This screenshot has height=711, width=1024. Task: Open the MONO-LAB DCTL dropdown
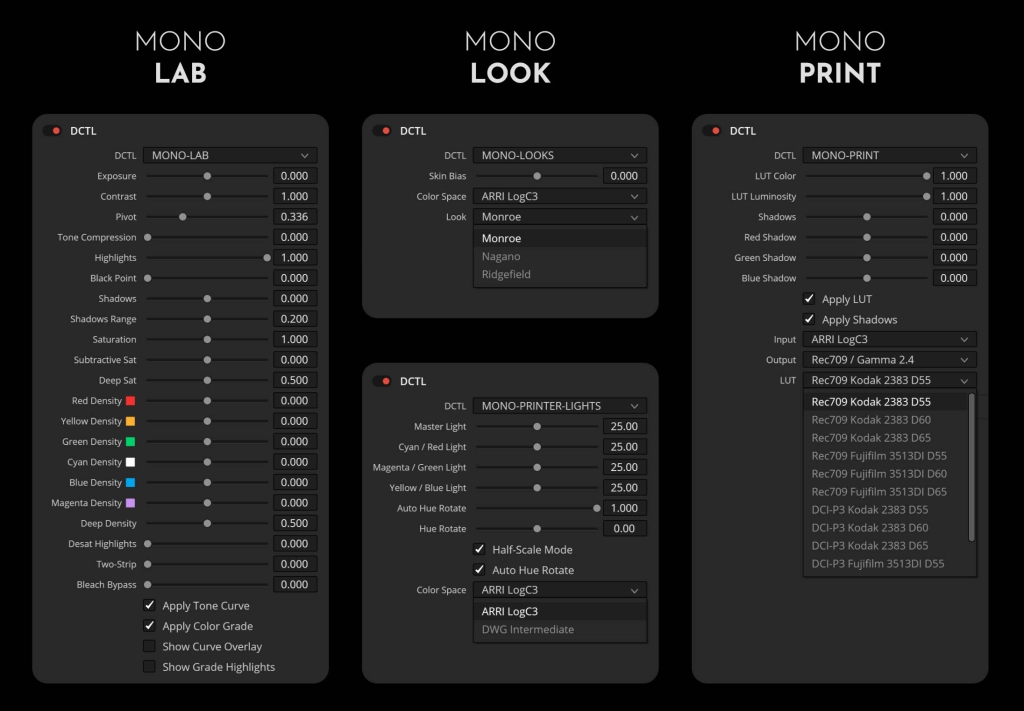[230, 156]
